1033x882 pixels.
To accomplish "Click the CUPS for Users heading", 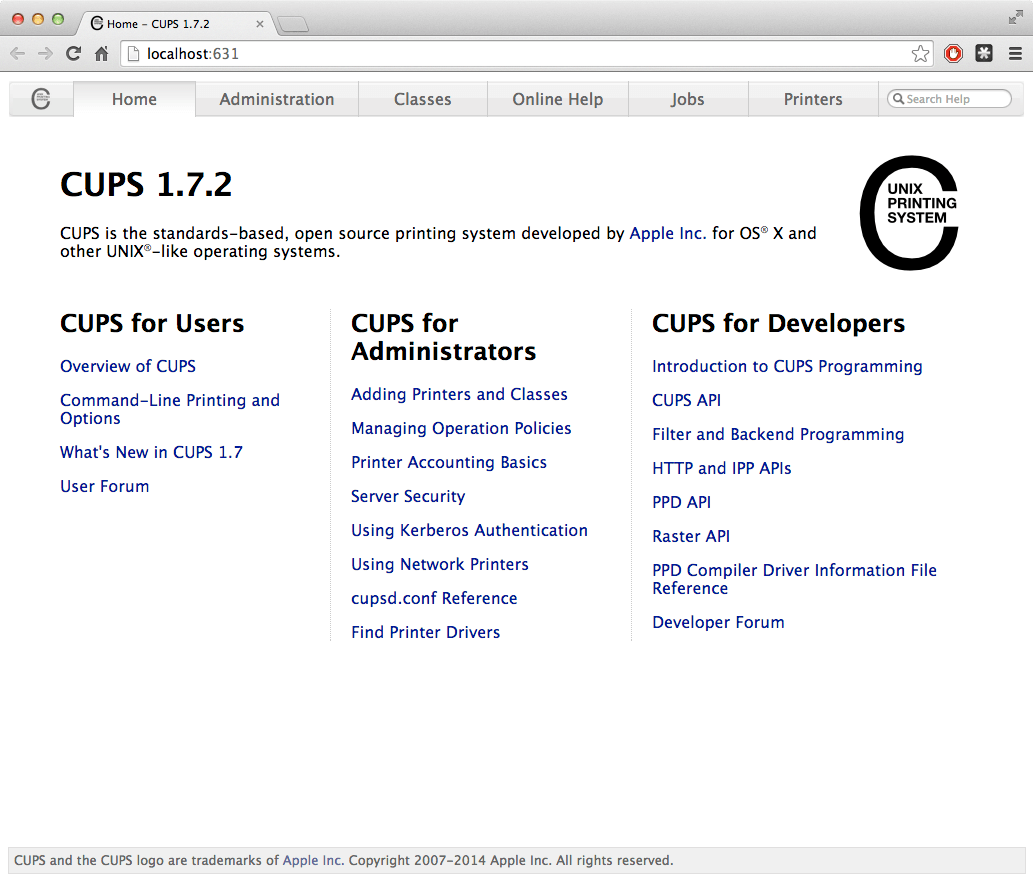I will point(152,323).
